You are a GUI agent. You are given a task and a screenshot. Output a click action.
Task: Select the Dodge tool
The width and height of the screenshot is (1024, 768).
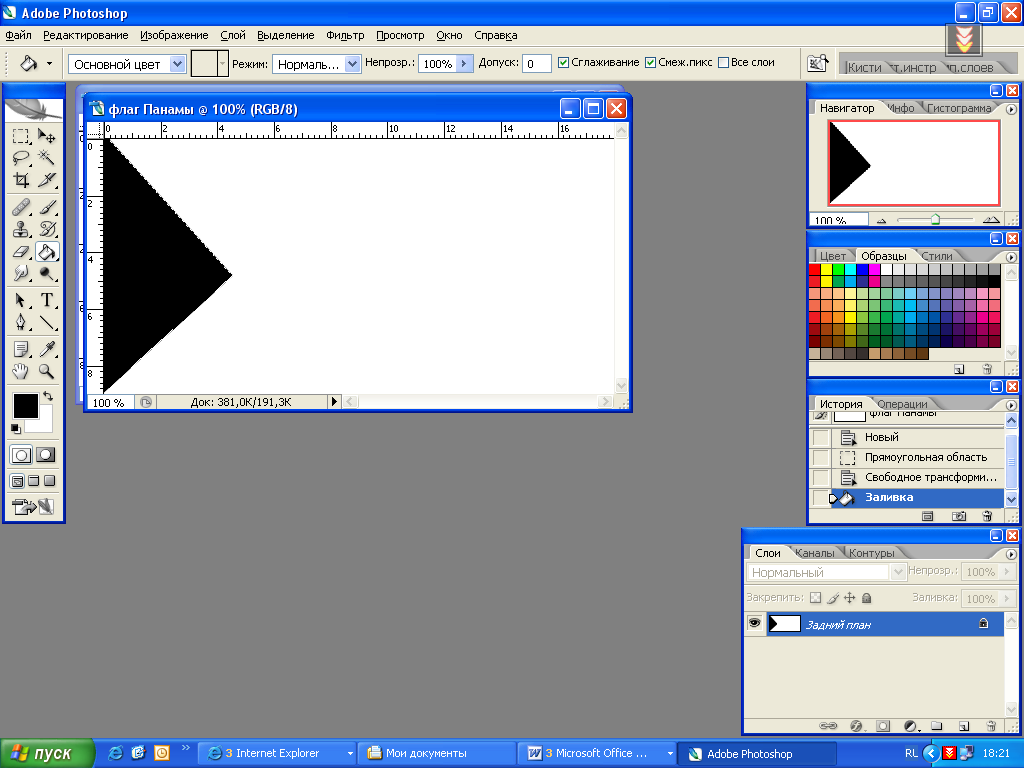(x=46, y=273)
